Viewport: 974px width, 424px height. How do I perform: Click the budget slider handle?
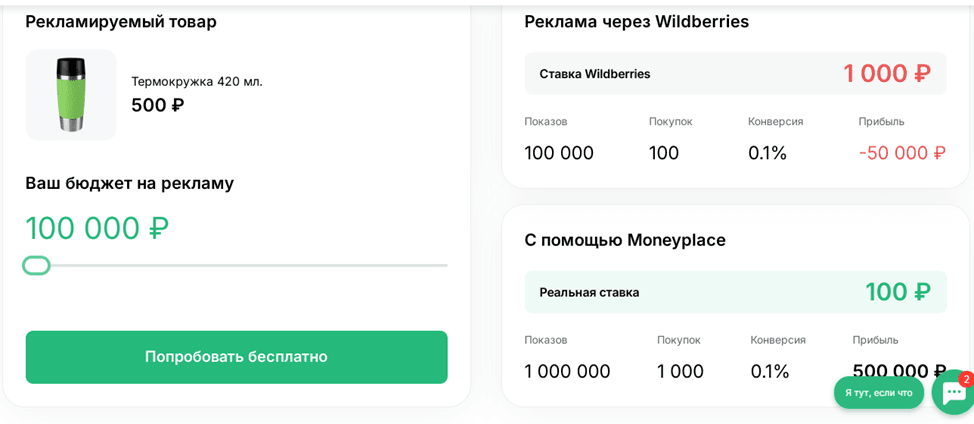(36, 265)
